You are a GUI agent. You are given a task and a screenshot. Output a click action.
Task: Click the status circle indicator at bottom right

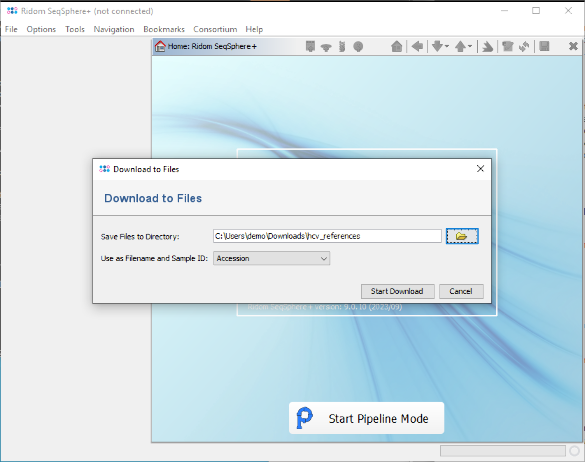pos(575,451)
